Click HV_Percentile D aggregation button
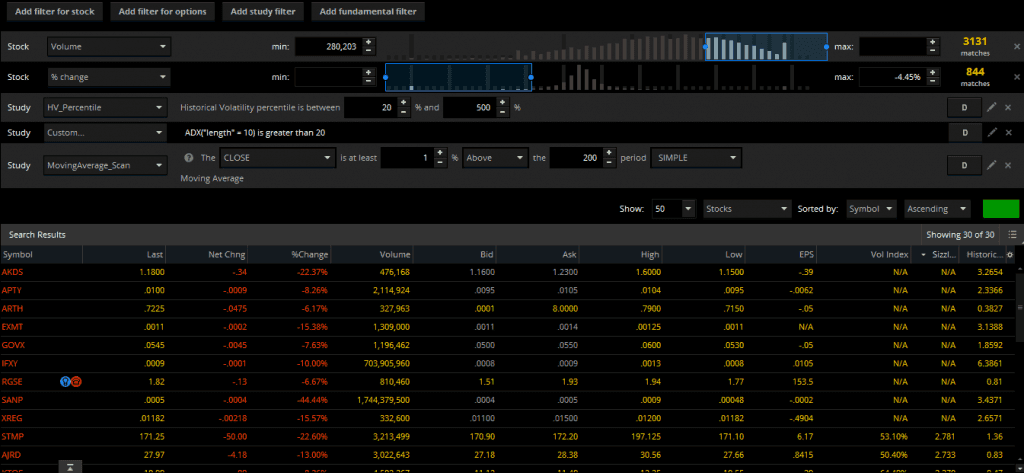Image resolution: width=1024 pixels, height=473 pixels. click(x=965, y=108)
